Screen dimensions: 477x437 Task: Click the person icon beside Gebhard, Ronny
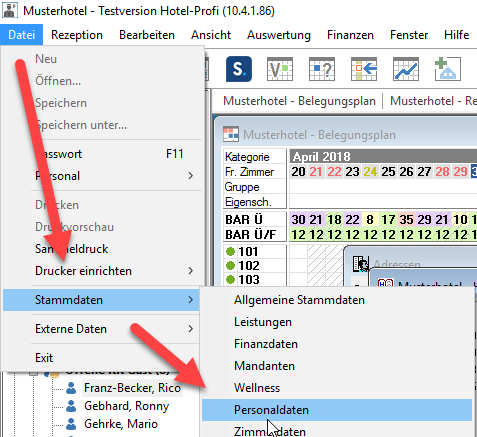[71, 406]
